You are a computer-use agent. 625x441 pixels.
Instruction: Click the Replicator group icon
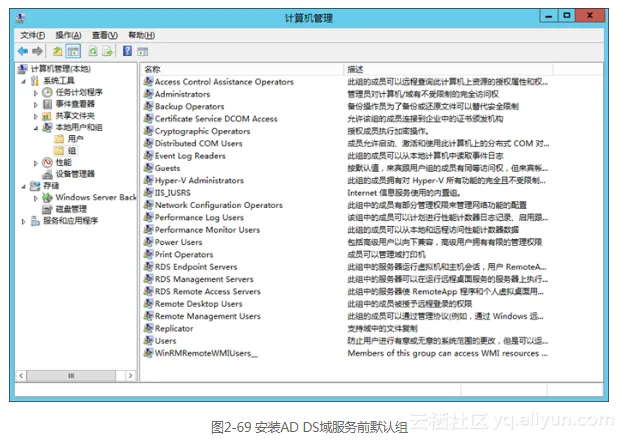[148, 328]
